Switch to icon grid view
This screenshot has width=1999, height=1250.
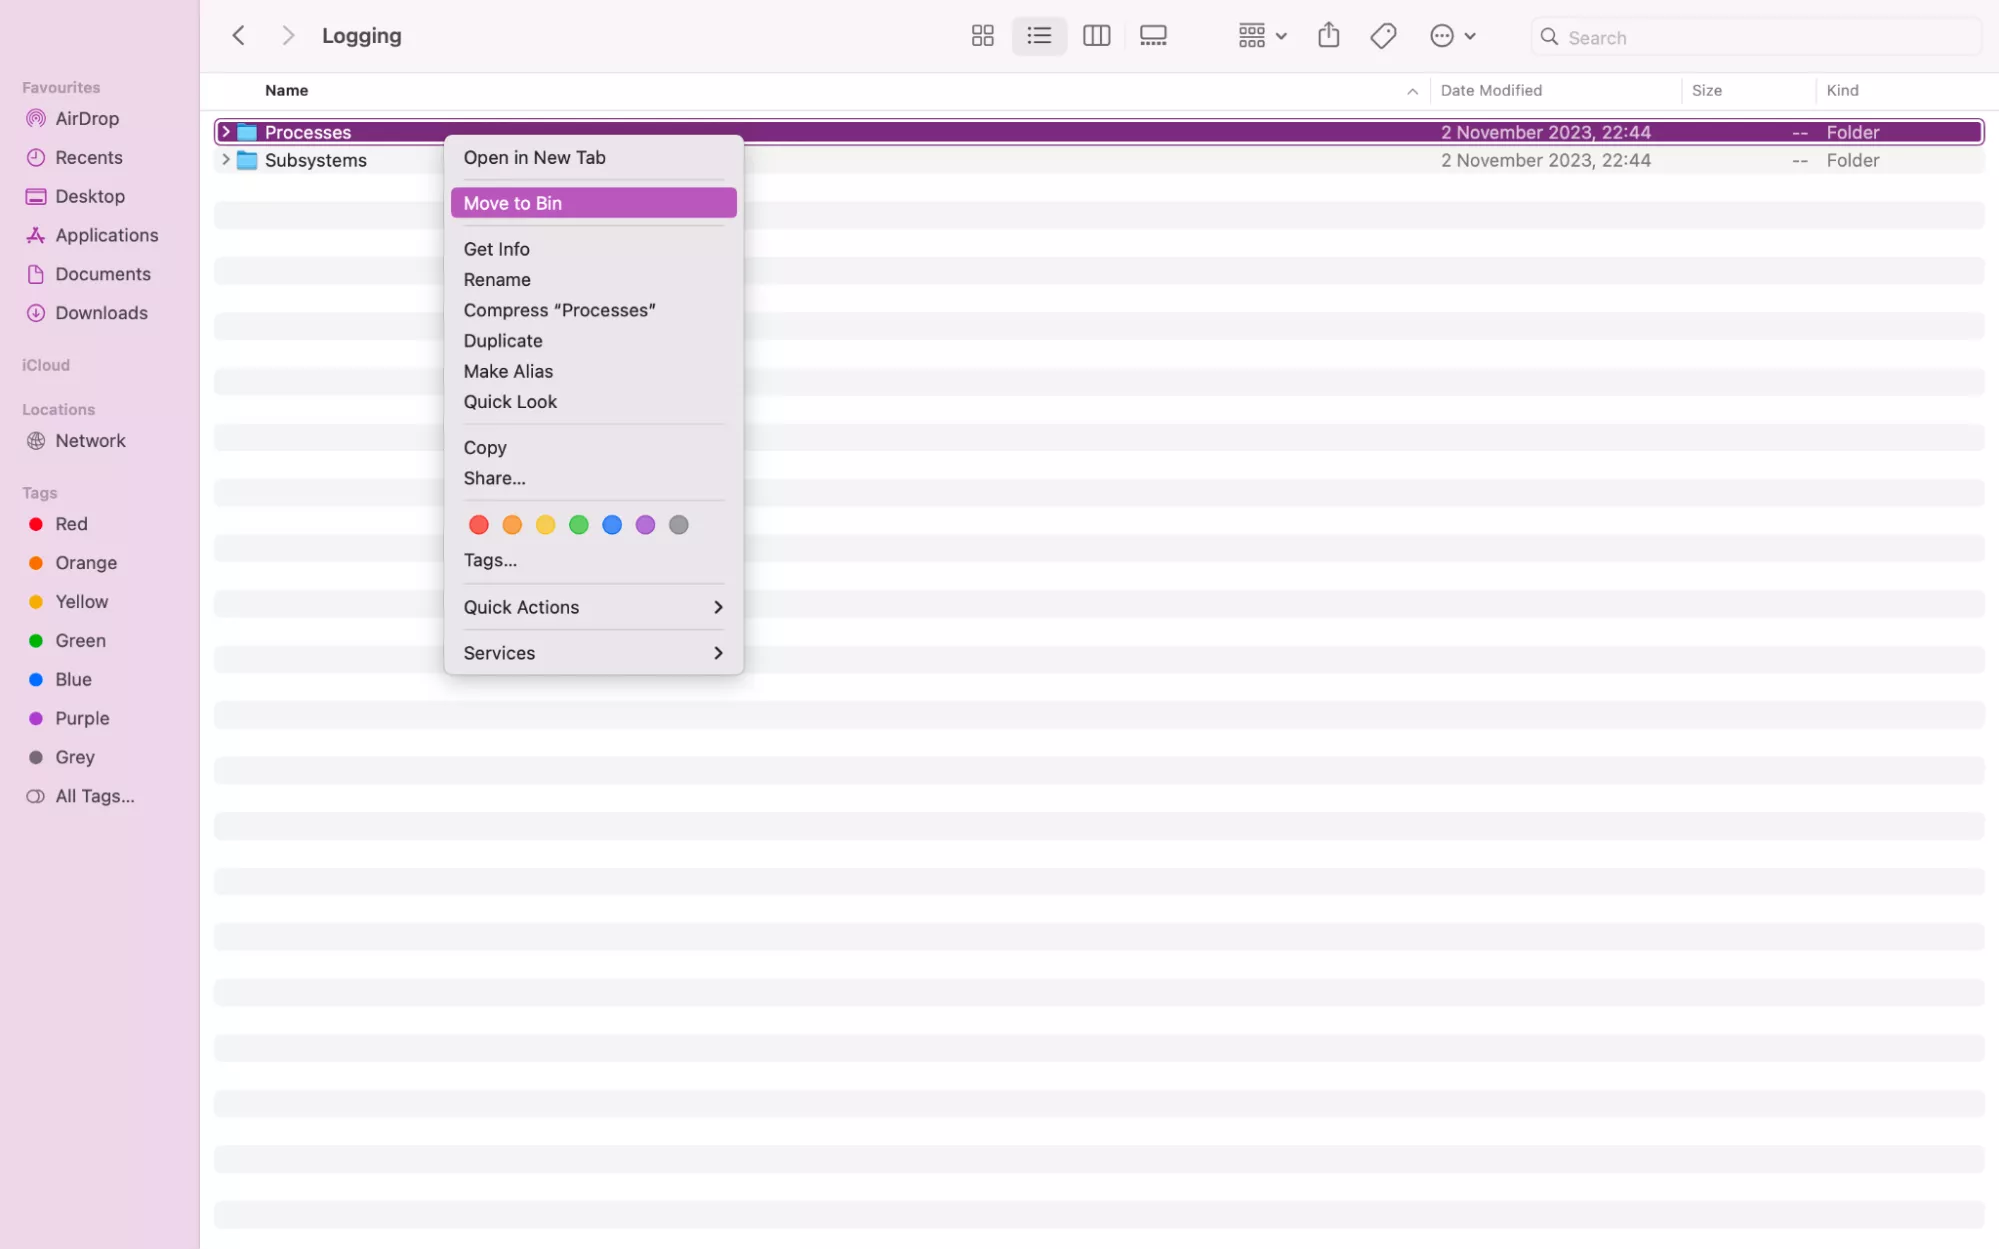point(982,36)
